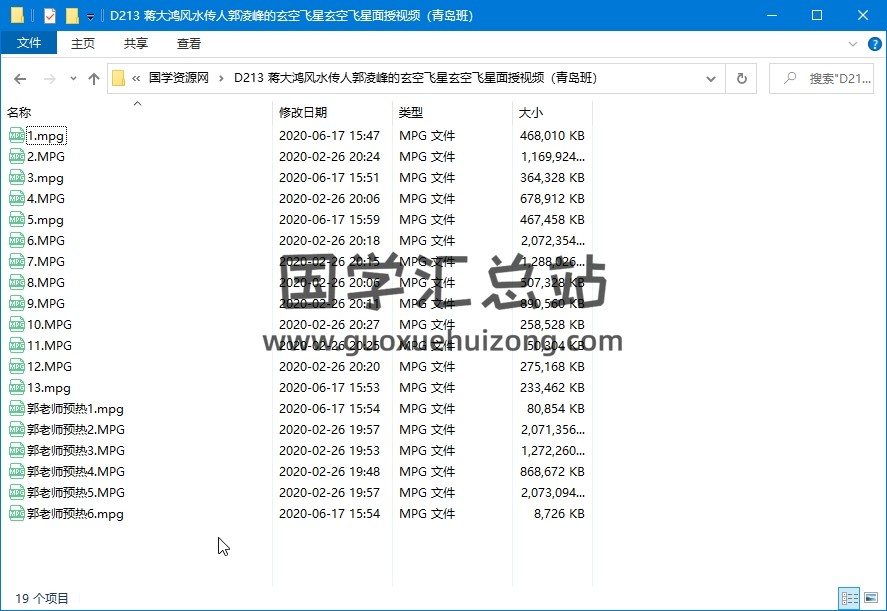Select the file named 郭老师预热6.mpg
Screen dimensions: 887x611
tap(75, 514)
